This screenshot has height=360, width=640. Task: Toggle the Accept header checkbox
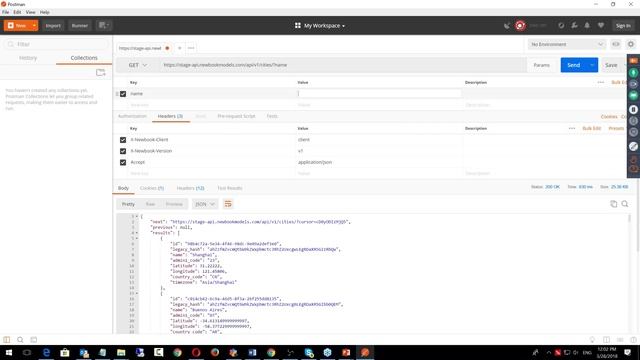123,162
